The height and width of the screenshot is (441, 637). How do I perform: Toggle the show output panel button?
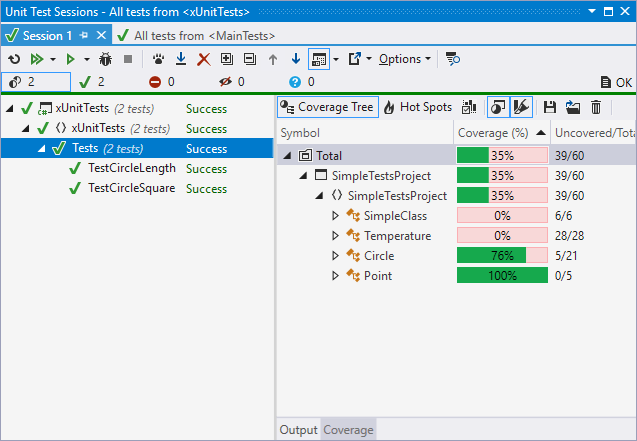tap(319, 59)
